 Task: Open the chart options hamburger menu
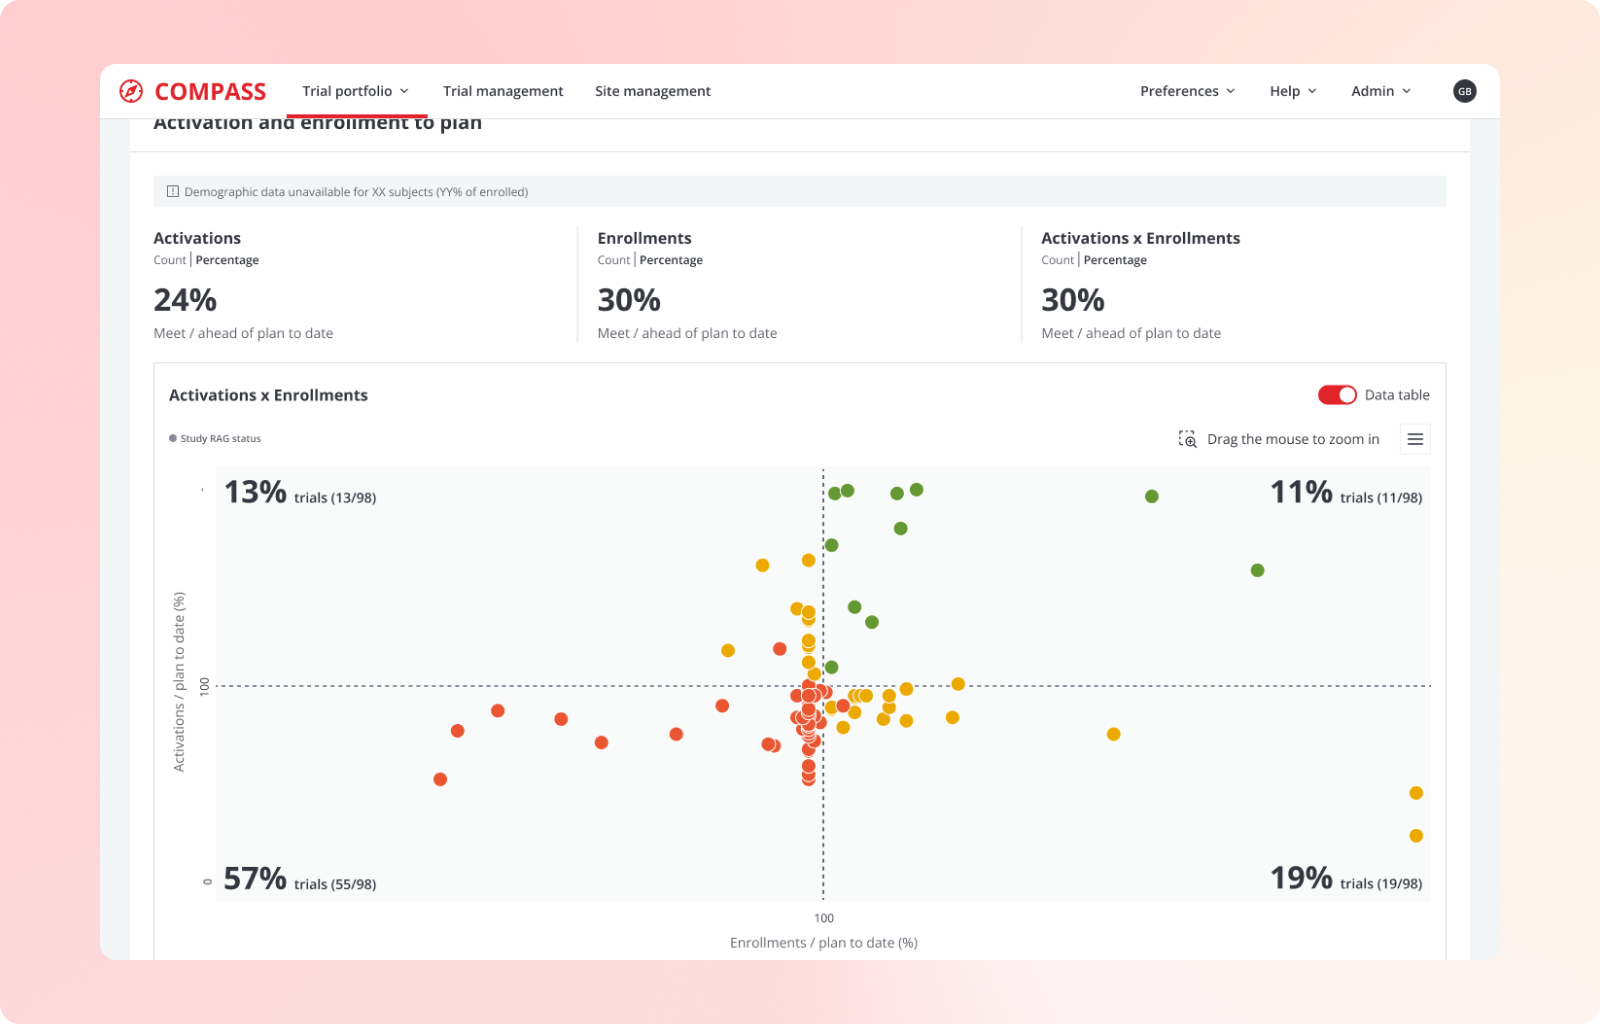[x=1415, y=438]
